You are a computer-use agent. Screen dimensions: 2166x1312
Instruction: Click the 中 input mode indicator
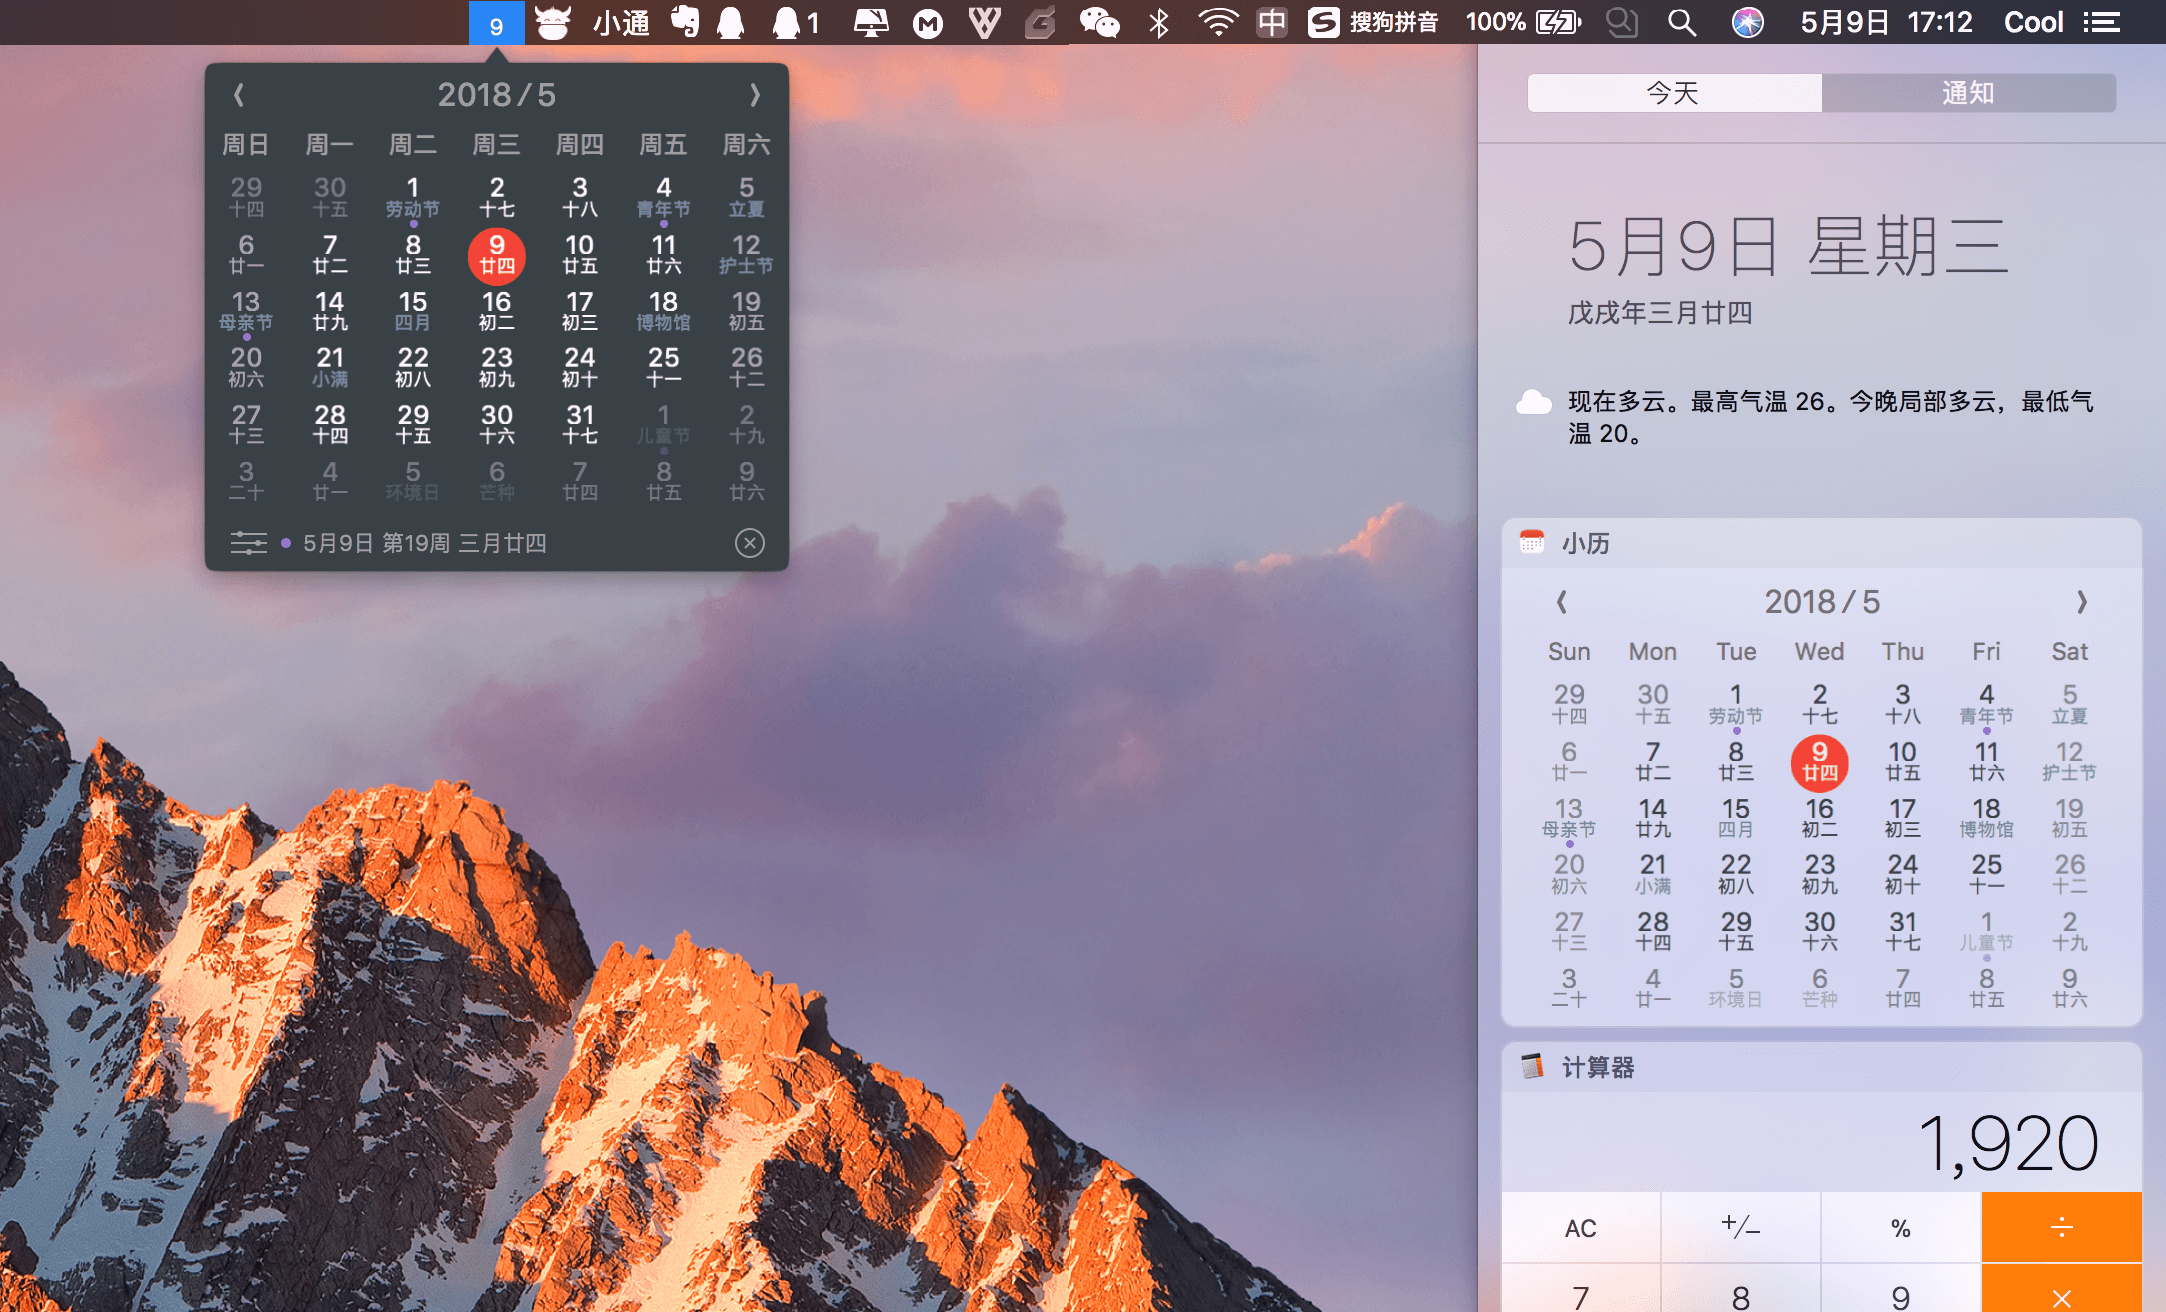tap(1272, 23)
